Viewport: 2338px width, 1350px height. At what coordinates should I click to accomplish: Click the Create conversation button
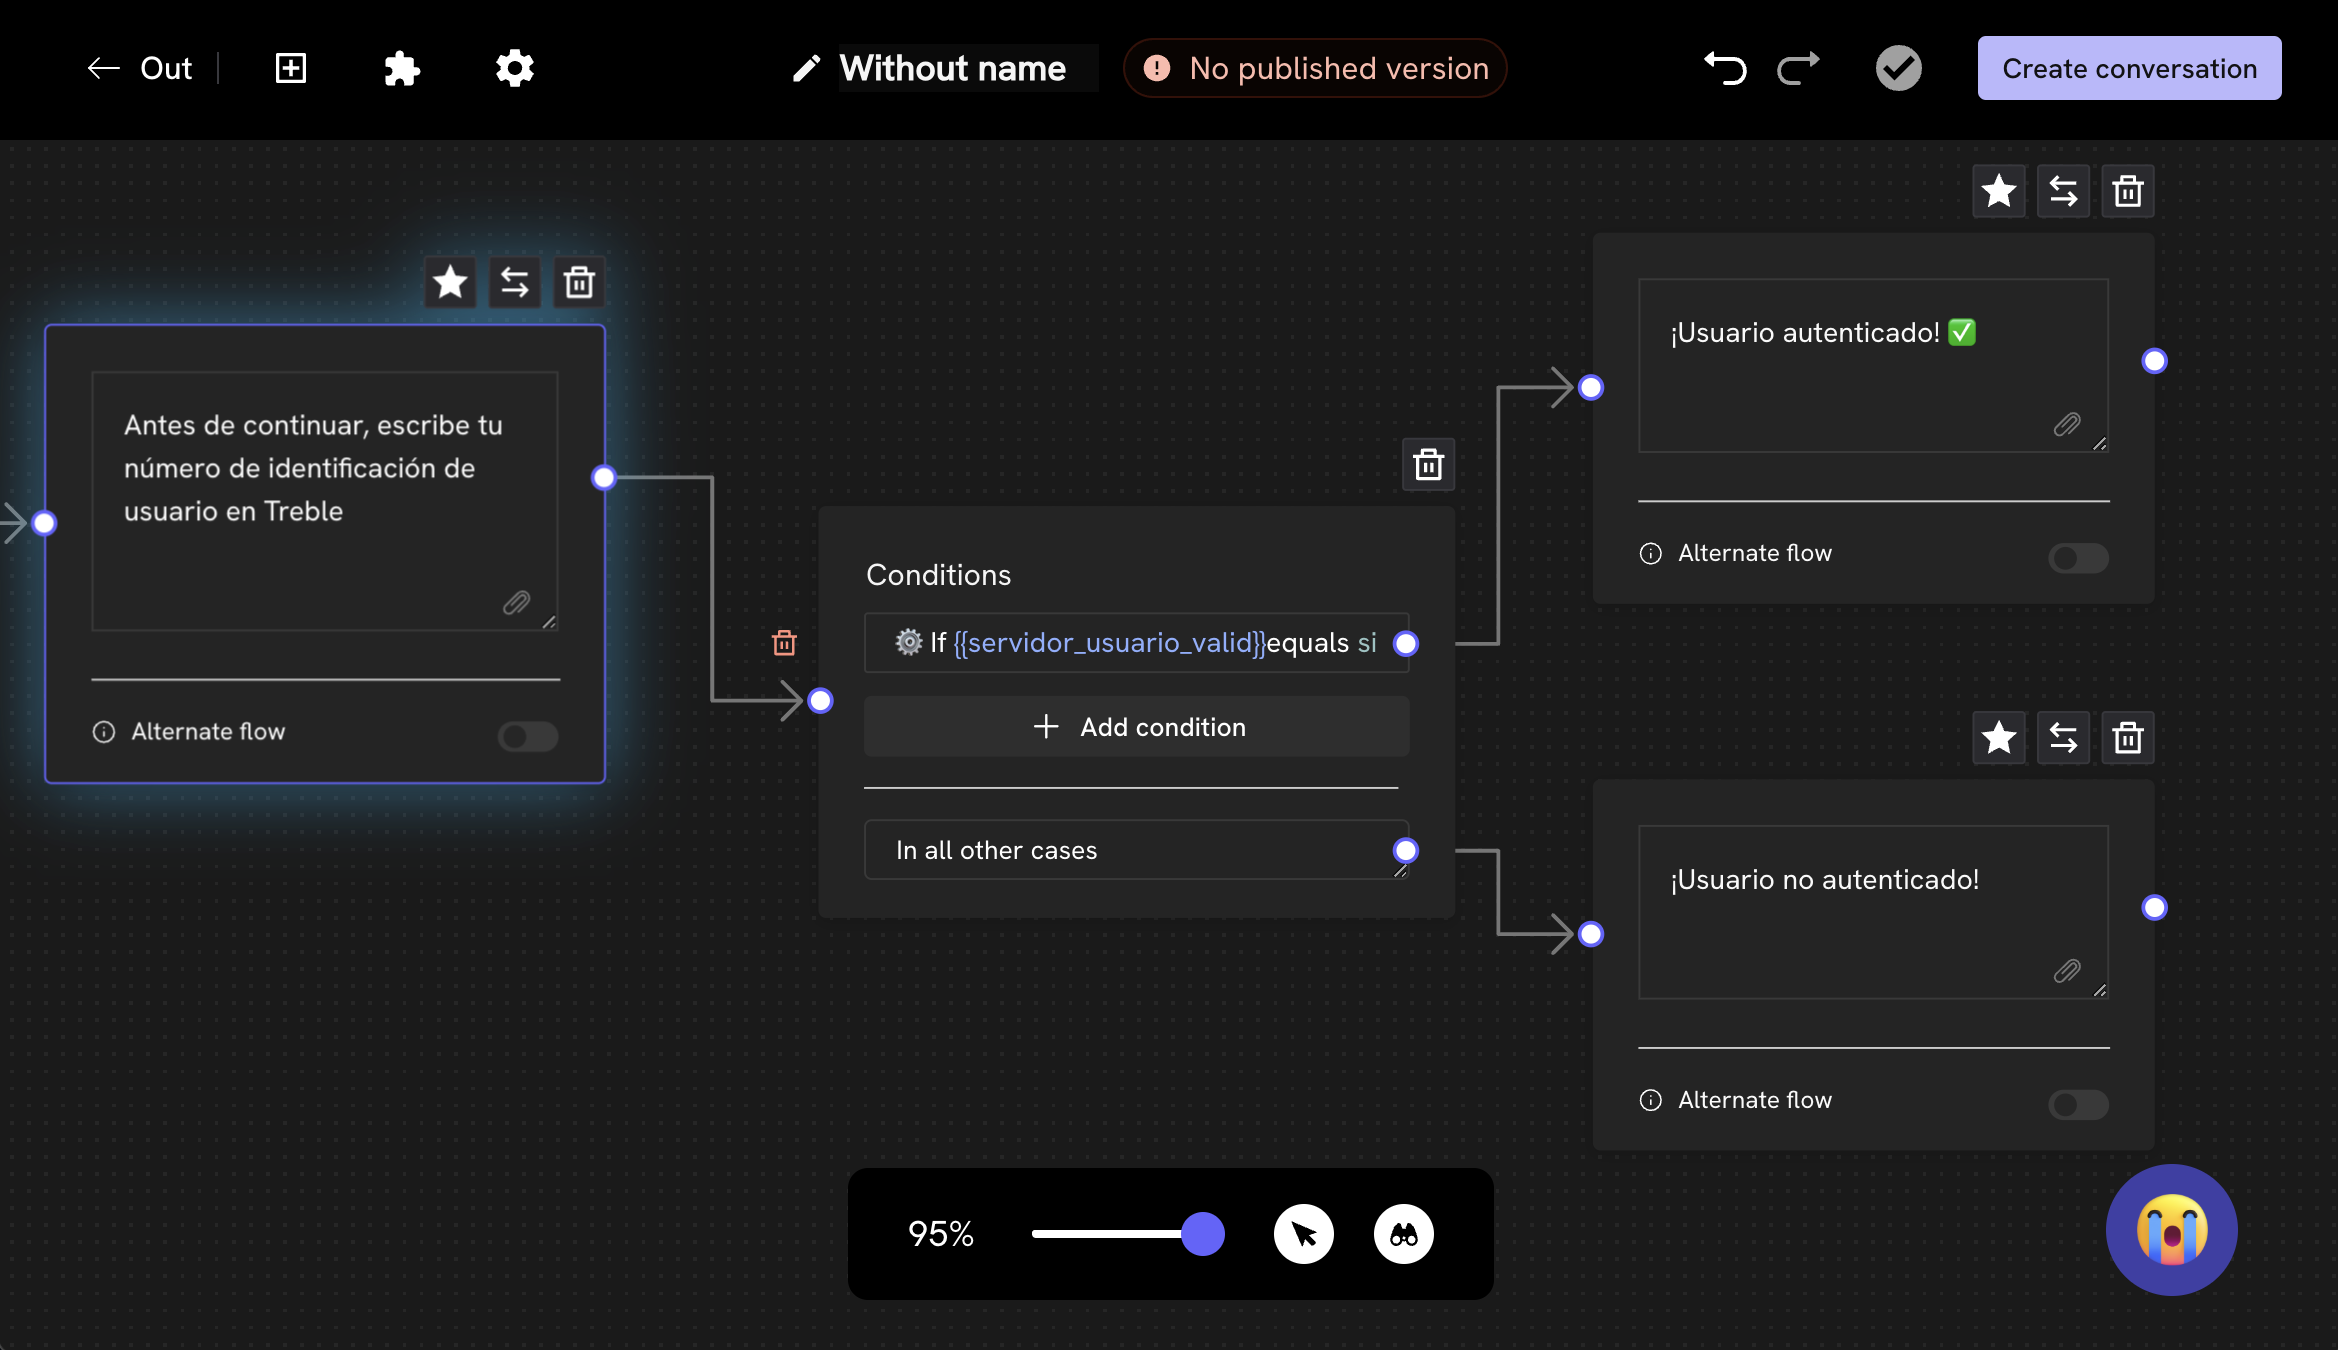pyautogui.click(x=2129, y=69)
